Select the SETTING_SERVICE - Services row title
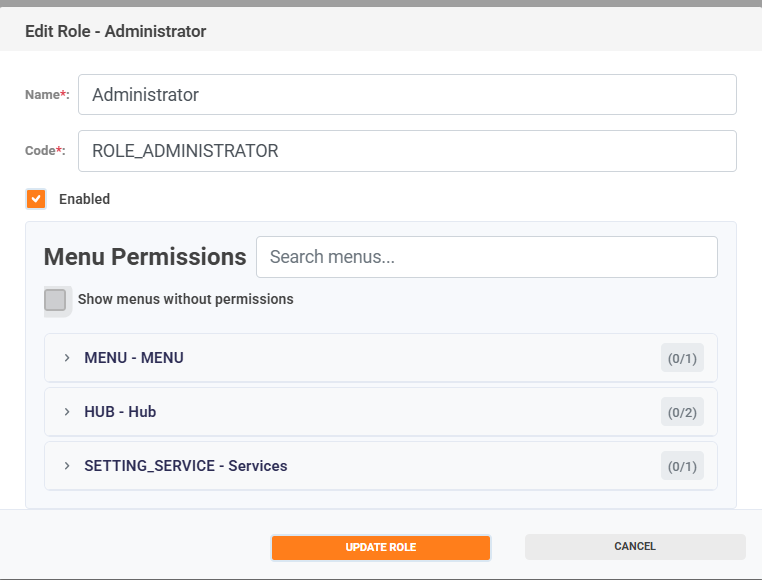 click(185, 466)
